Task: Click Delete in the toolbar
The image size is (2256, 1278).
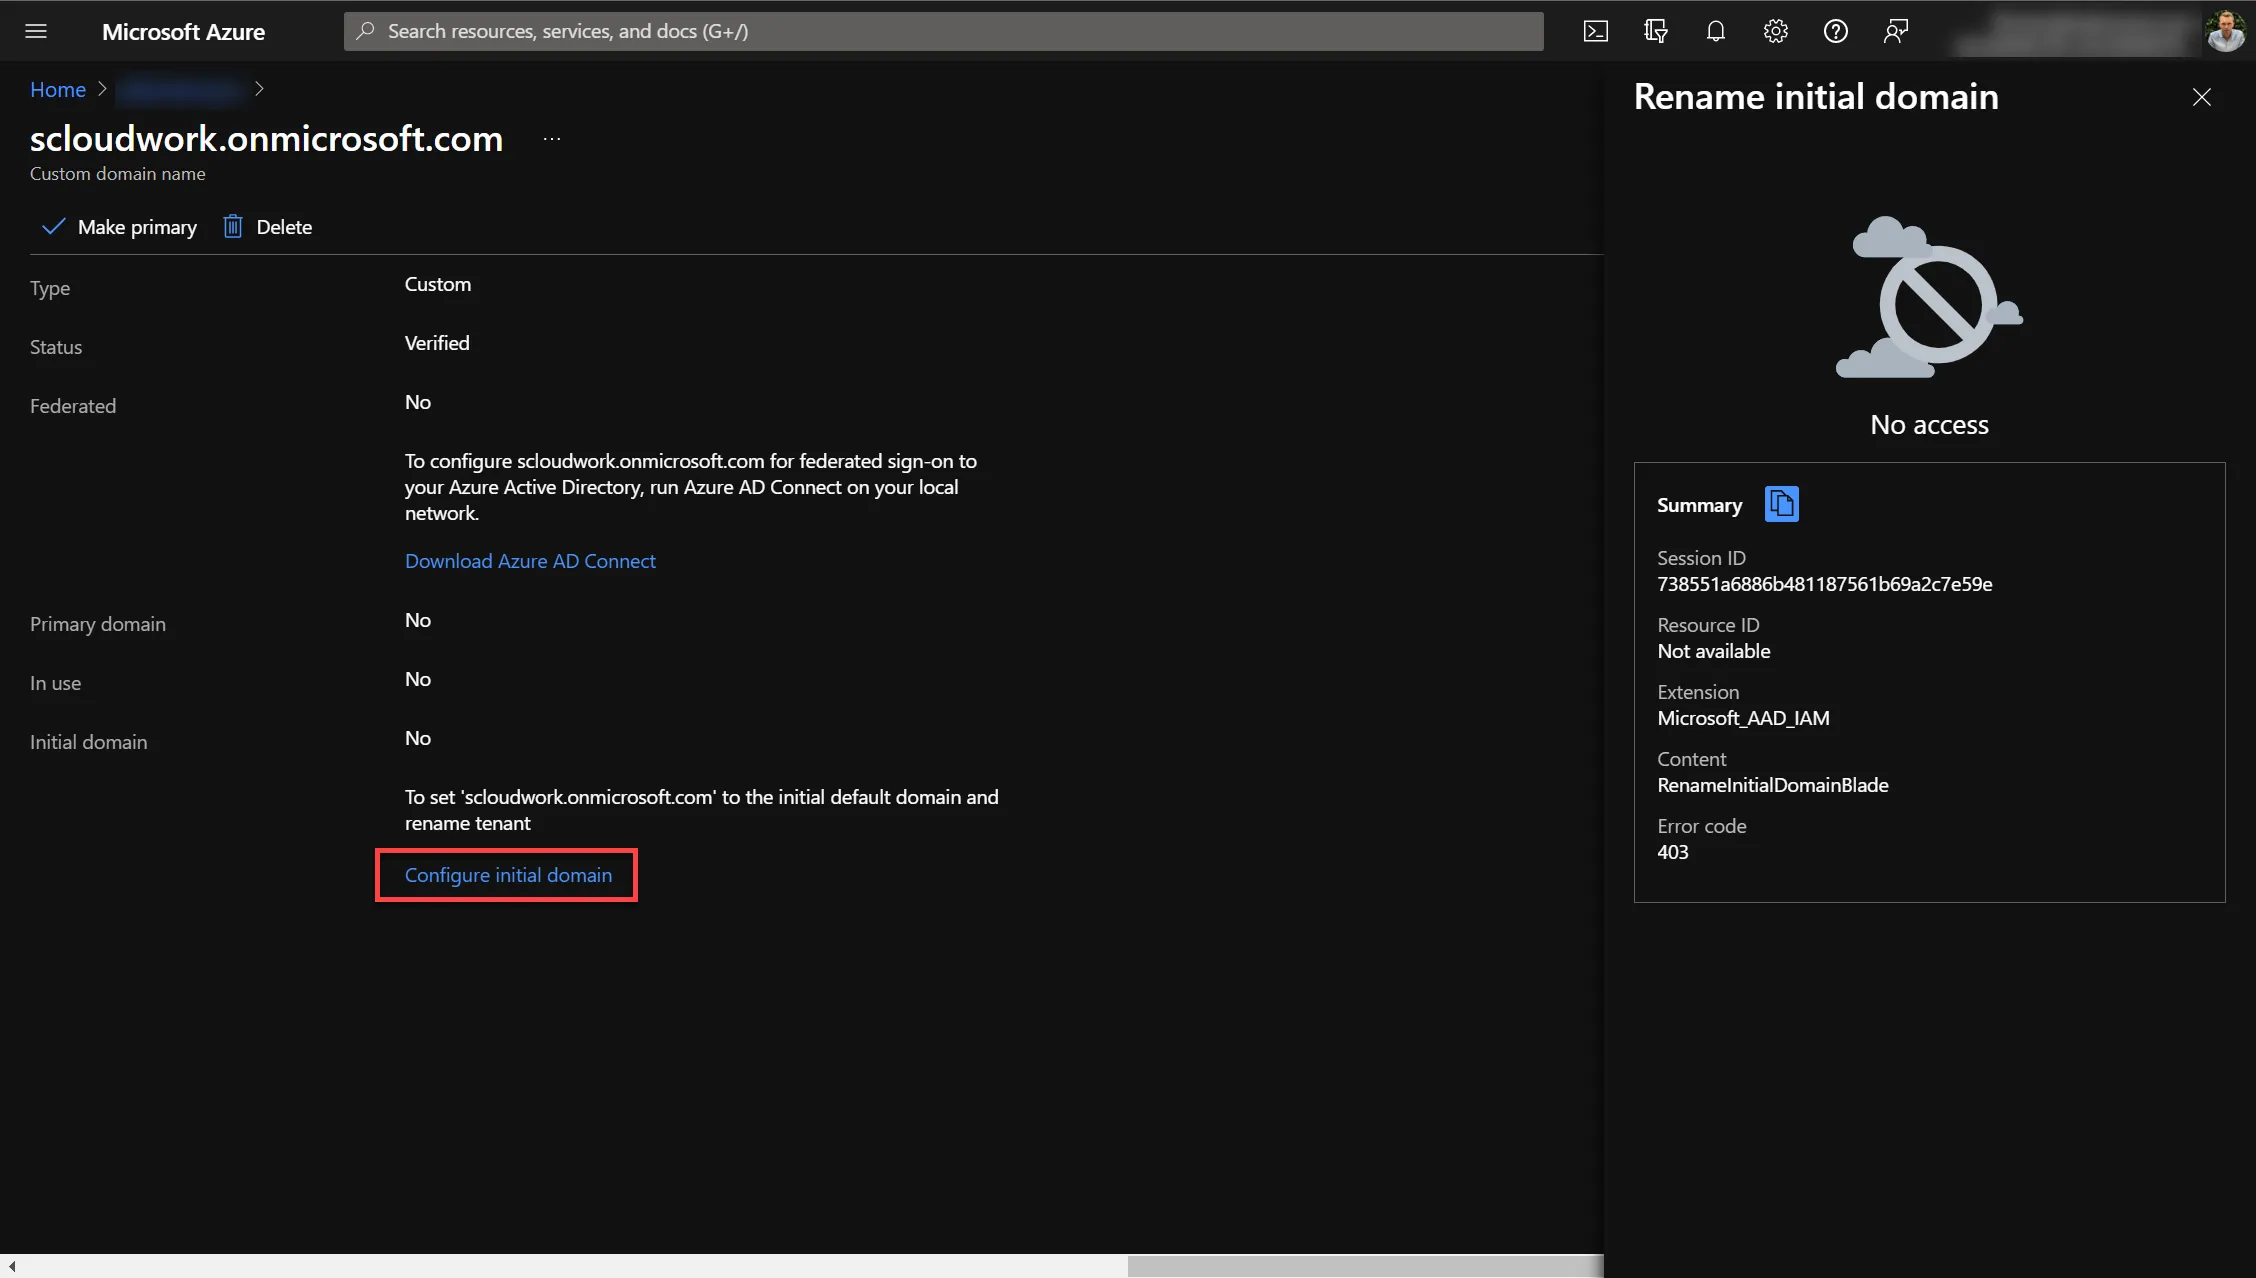Action: click(267, 227)
